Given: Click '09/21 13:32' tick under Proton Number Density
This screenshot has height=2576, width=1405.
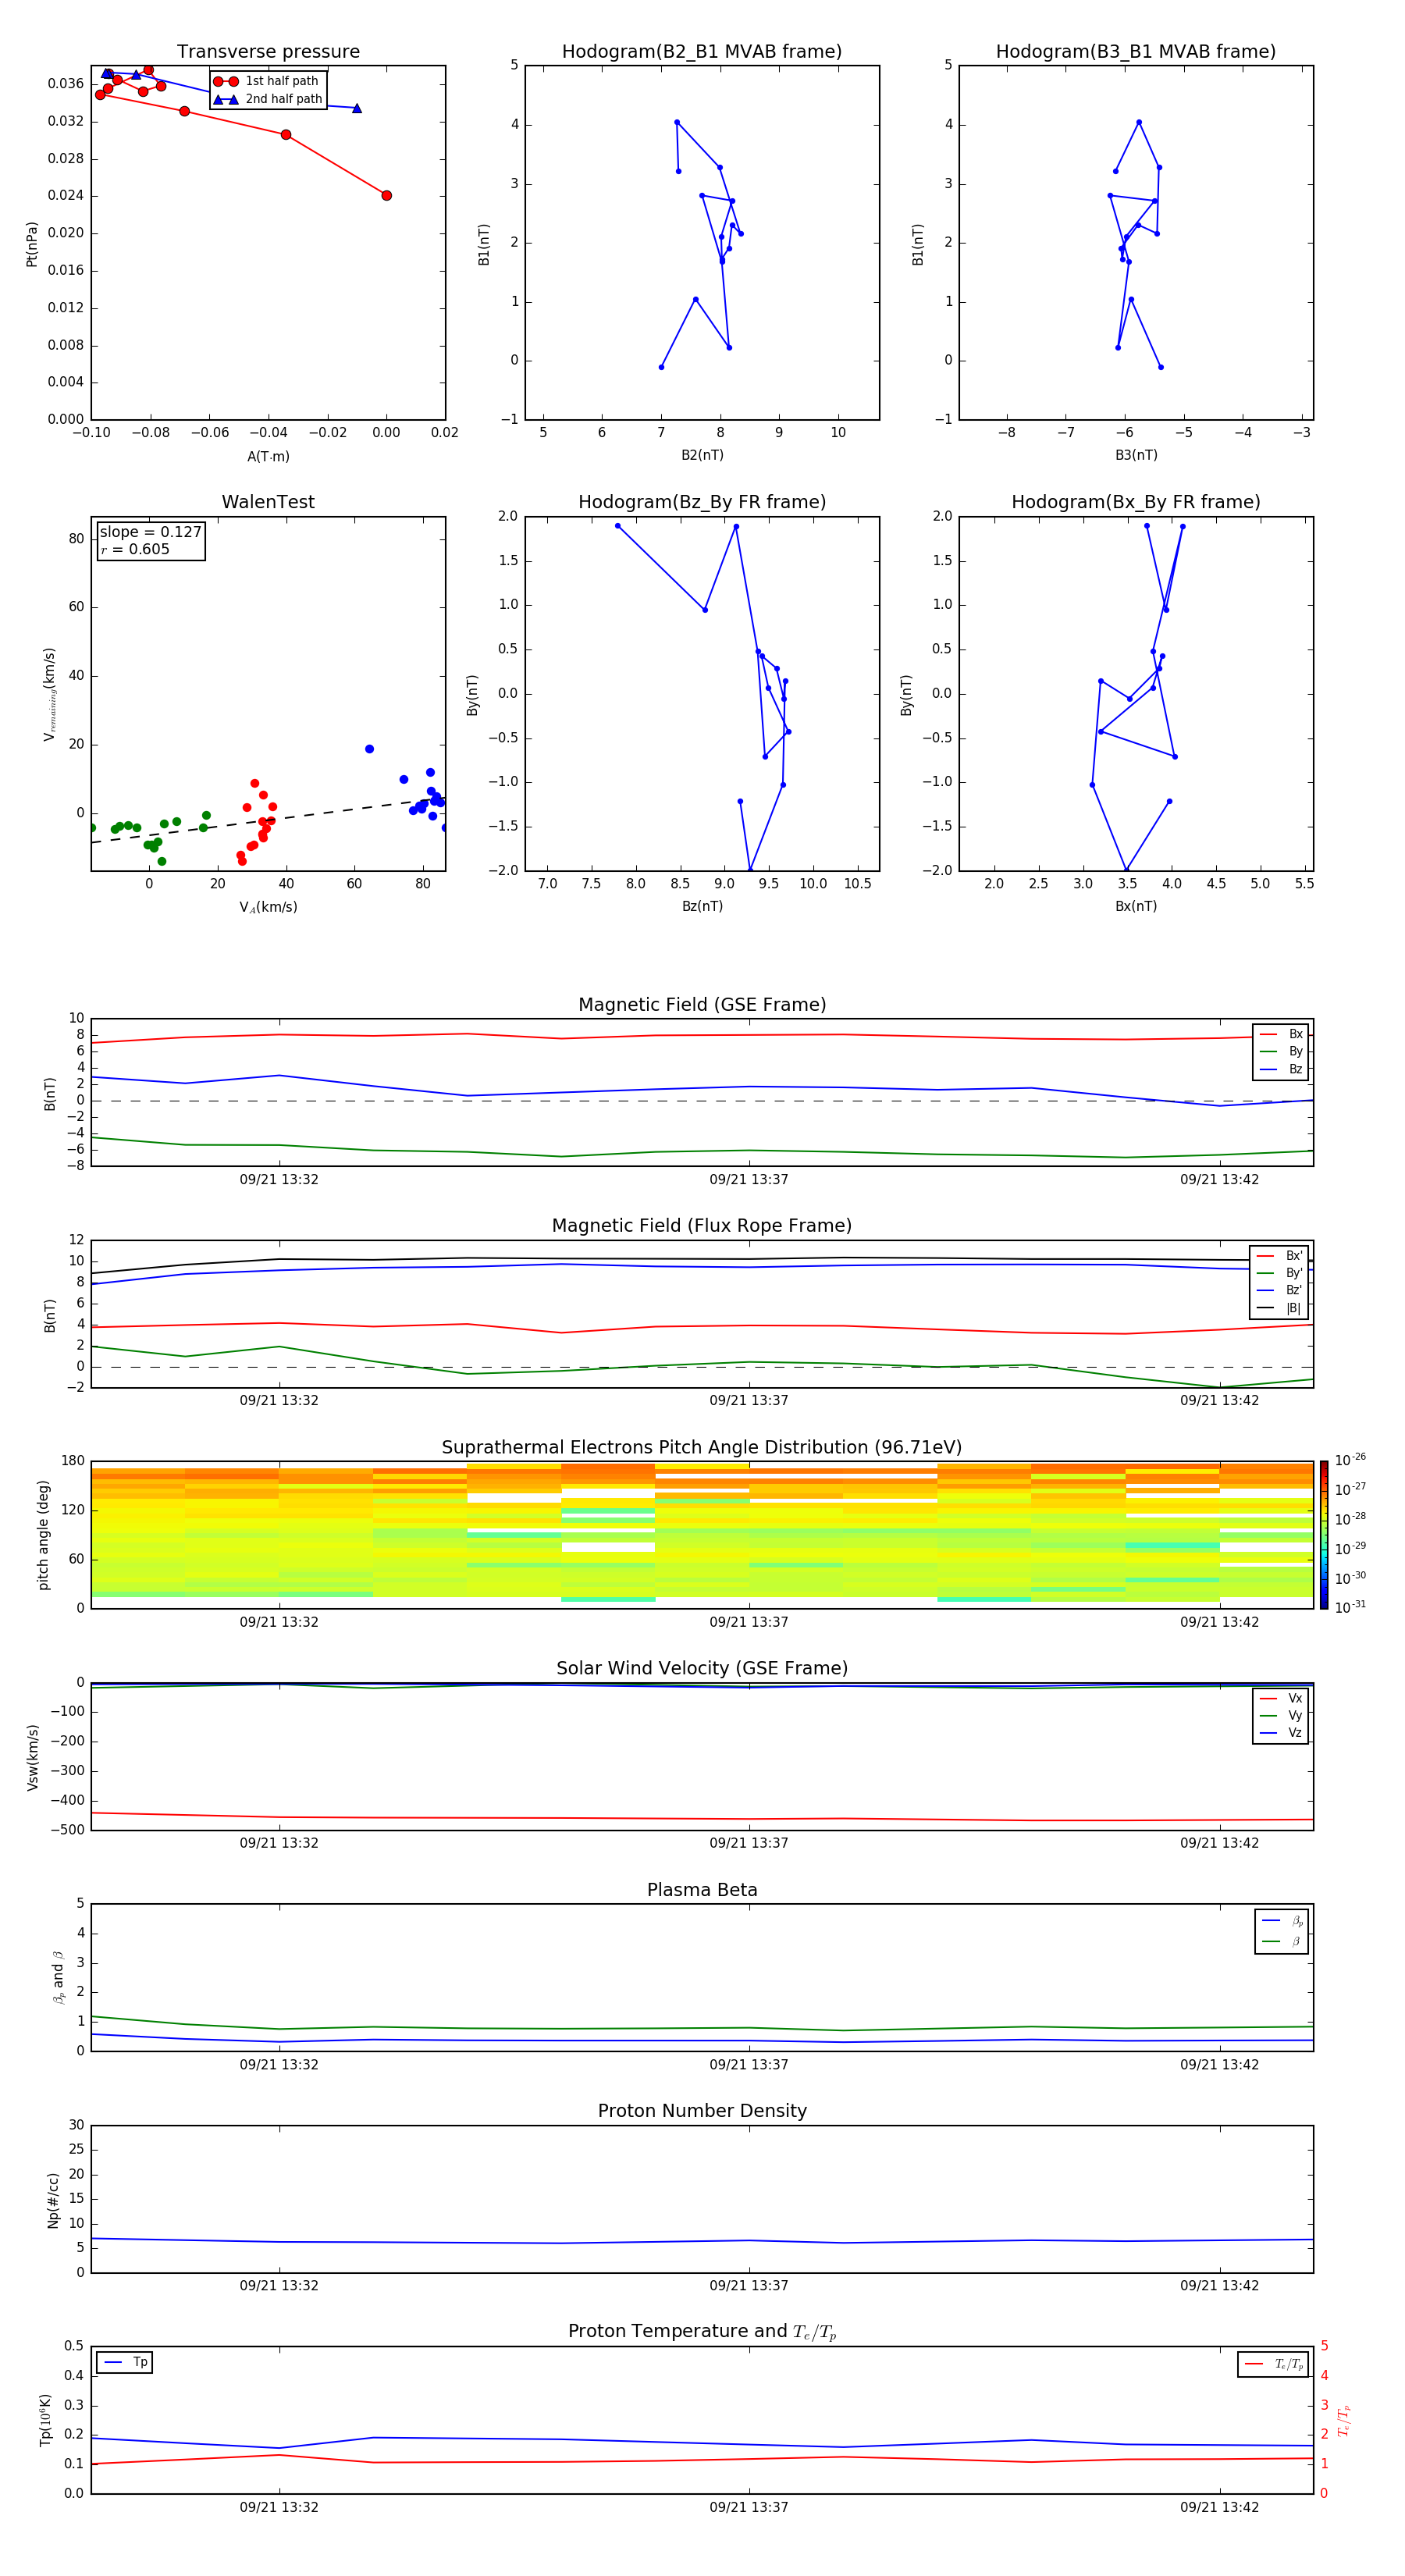Looking at the screenshot, I should (x=279, y=2286).
